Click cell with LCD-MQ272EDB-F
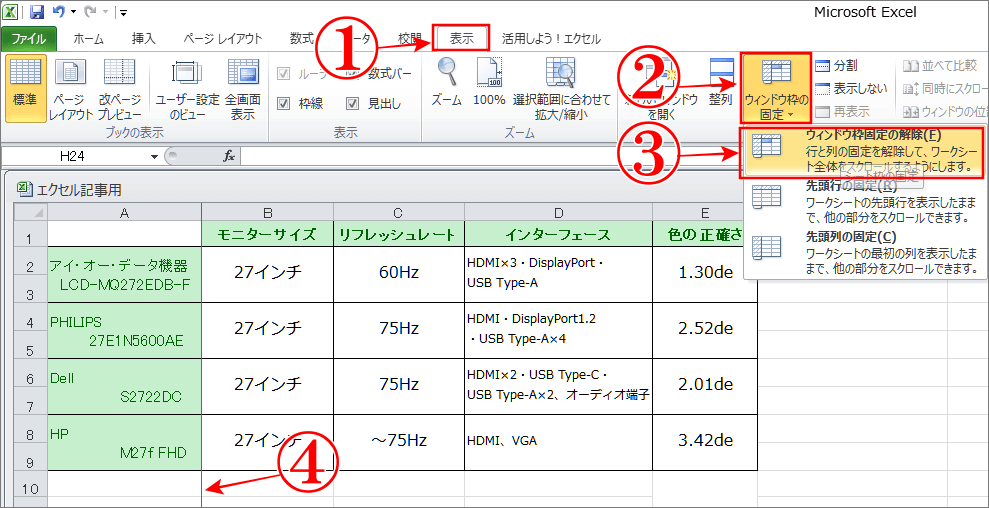989x508 pixels. click(124, 275)
